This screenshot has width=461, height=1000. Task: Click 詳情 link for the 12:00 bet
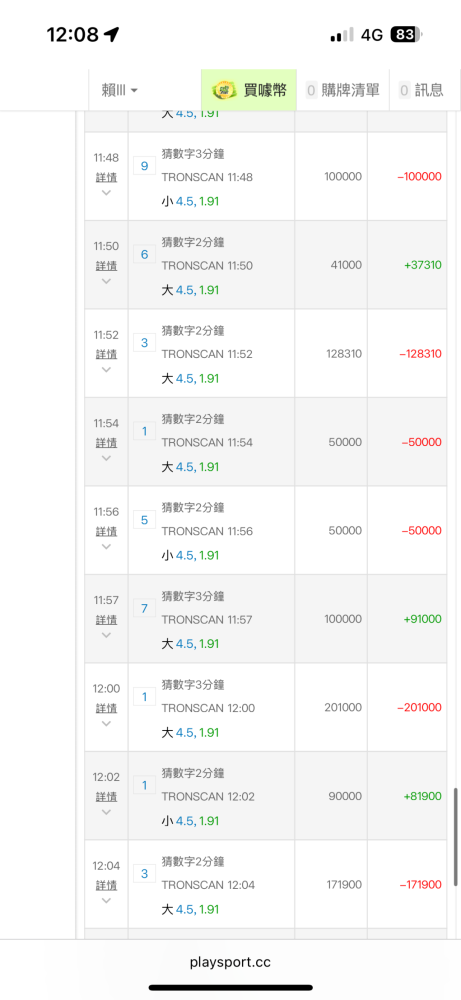106,708
